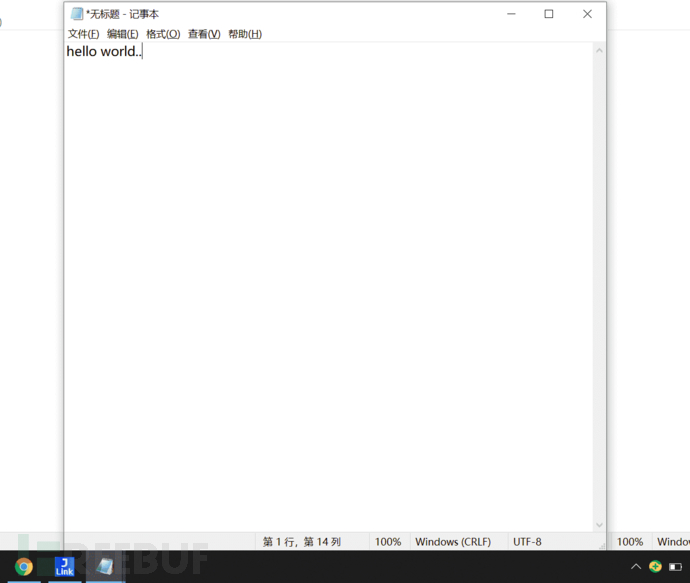The width and height of the screenshot is (690, 583).
Task: Click the scroll down arrow in Notepad
Action: [599, 524]
